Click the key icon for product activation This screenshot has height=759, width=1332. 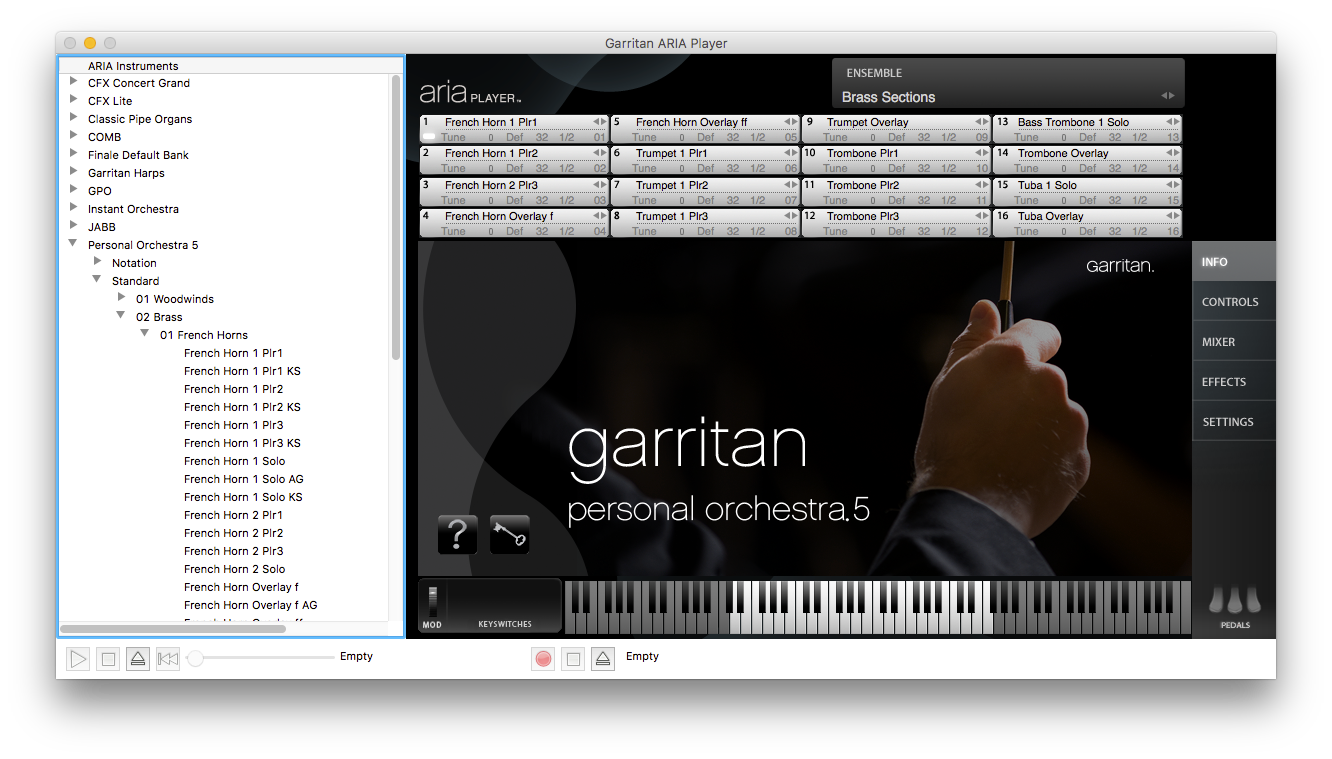510,535
